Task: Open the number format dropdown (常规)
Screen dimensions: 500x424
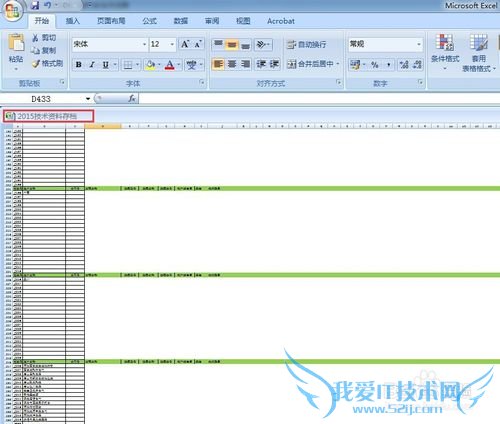Action: (x=419, y=44)
